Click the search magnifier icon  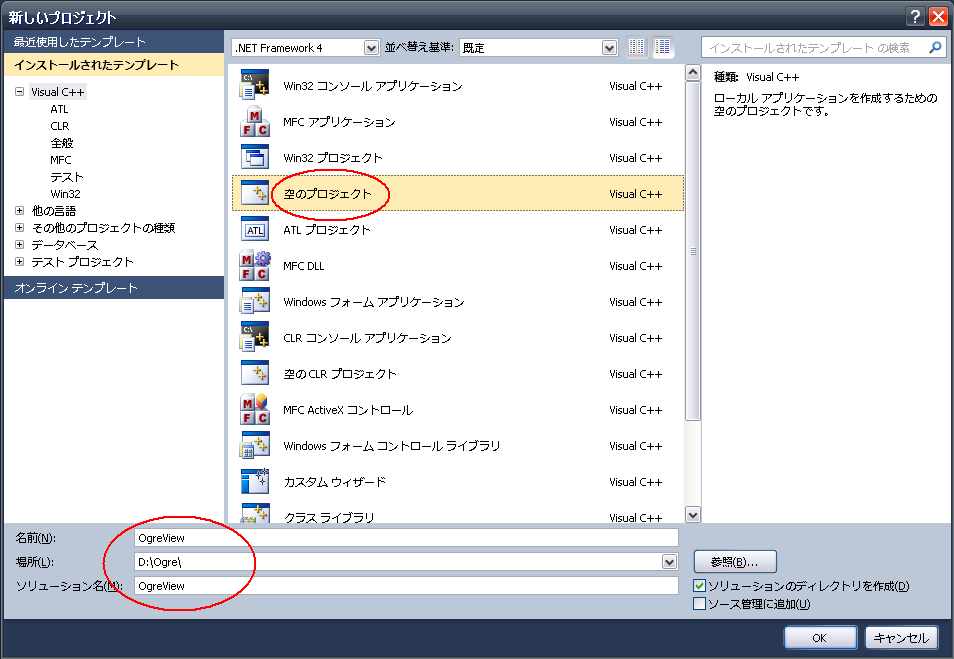pos(935,47)
